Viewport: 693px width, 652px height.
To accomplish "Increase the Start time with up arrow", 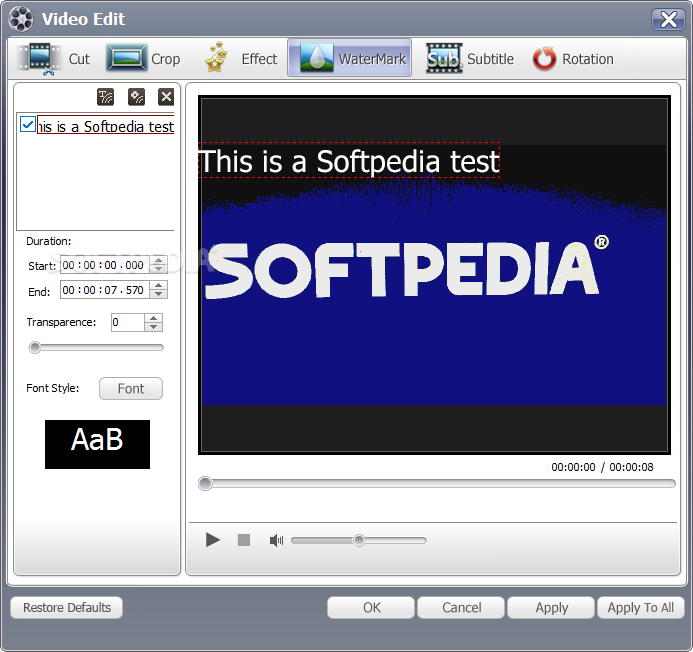I will point(158,260).
